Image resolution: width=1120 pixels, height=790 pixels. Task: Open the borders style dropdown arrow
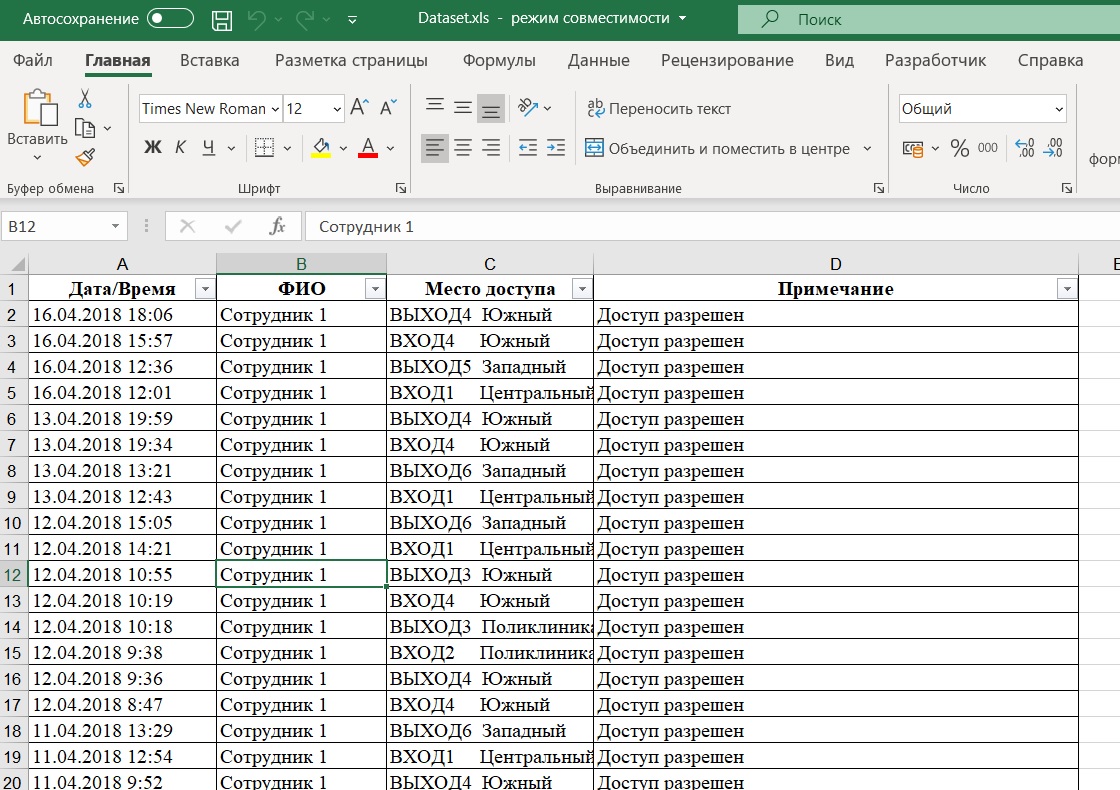(287, 149)
